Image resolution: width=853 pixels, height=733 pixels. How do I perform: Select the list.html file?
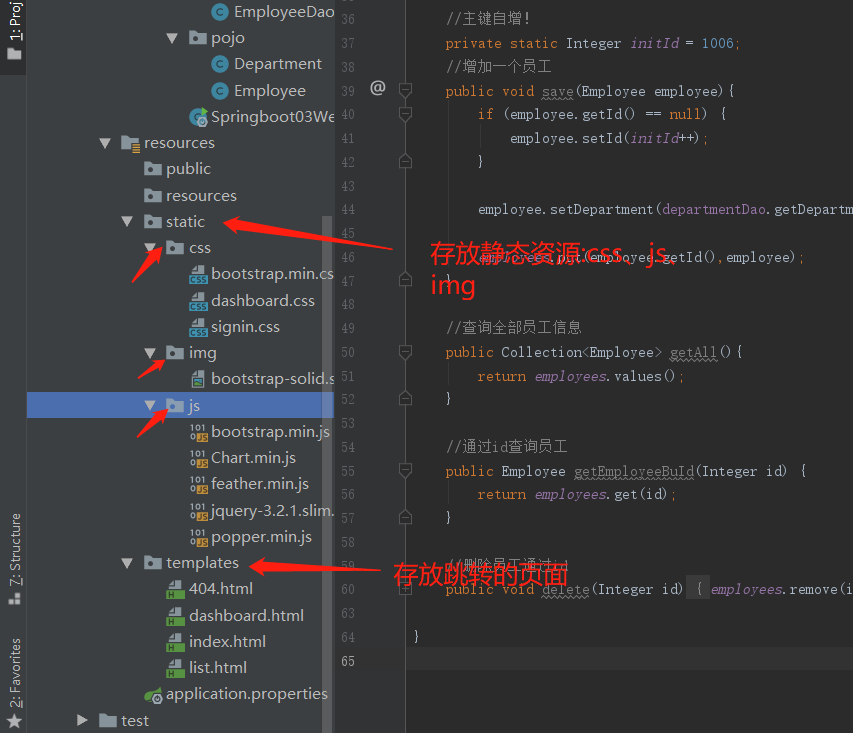pos(218,668)
